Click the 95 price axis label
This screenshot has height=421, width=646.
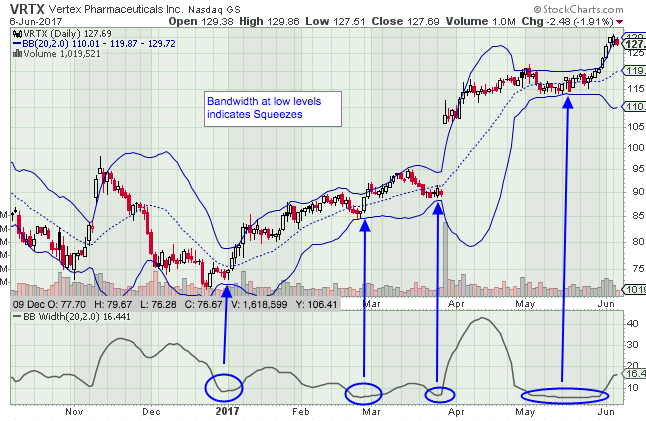pos(639,169)
